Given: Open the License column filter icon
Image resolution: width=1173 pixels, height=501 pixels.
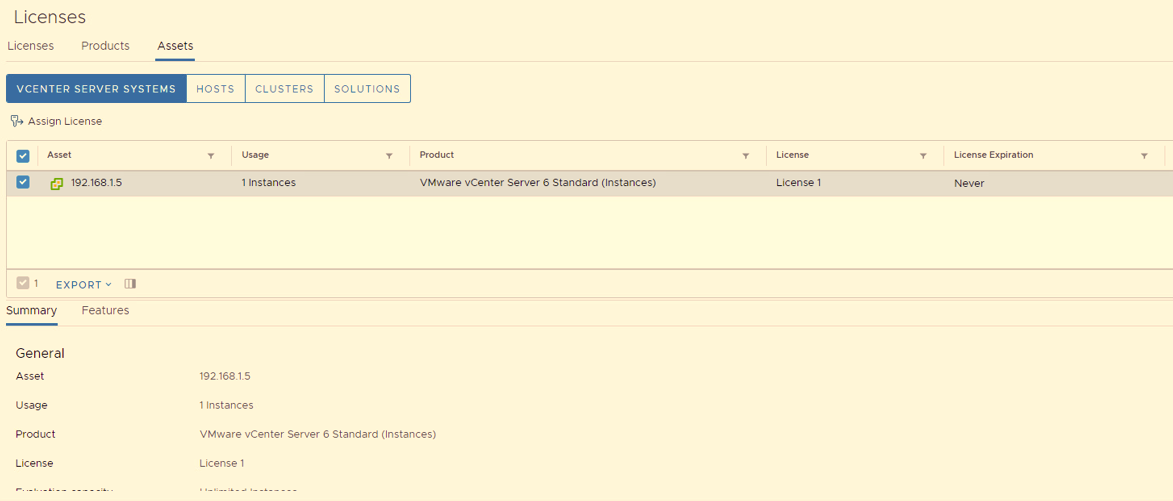Looking at the screenshot, I should (x=923, y=156).
